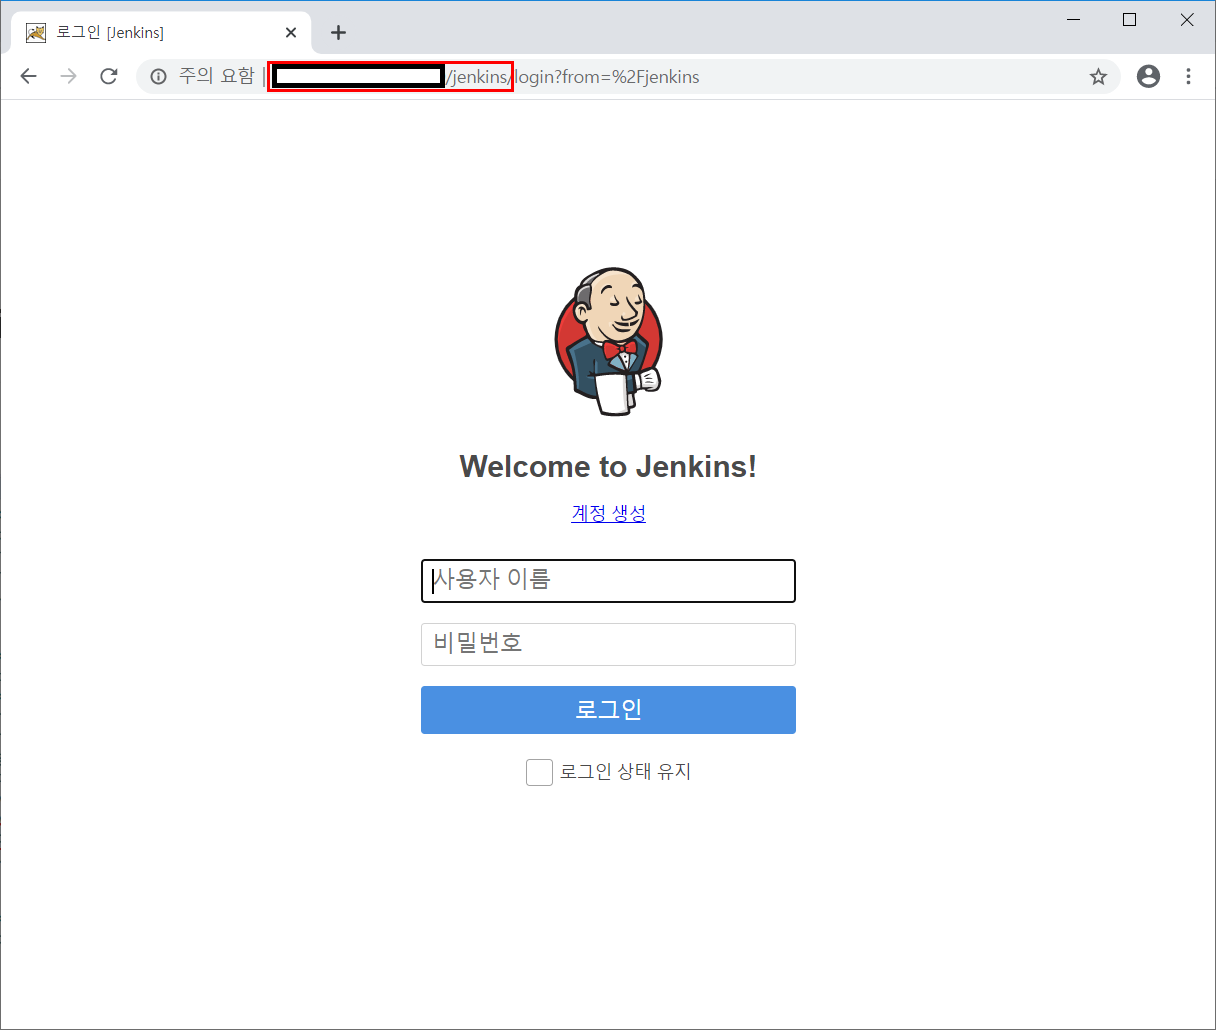Click the 주의 요함 security label
1216x1030 pixels.
pyautogui.click(x=217, y=77)
